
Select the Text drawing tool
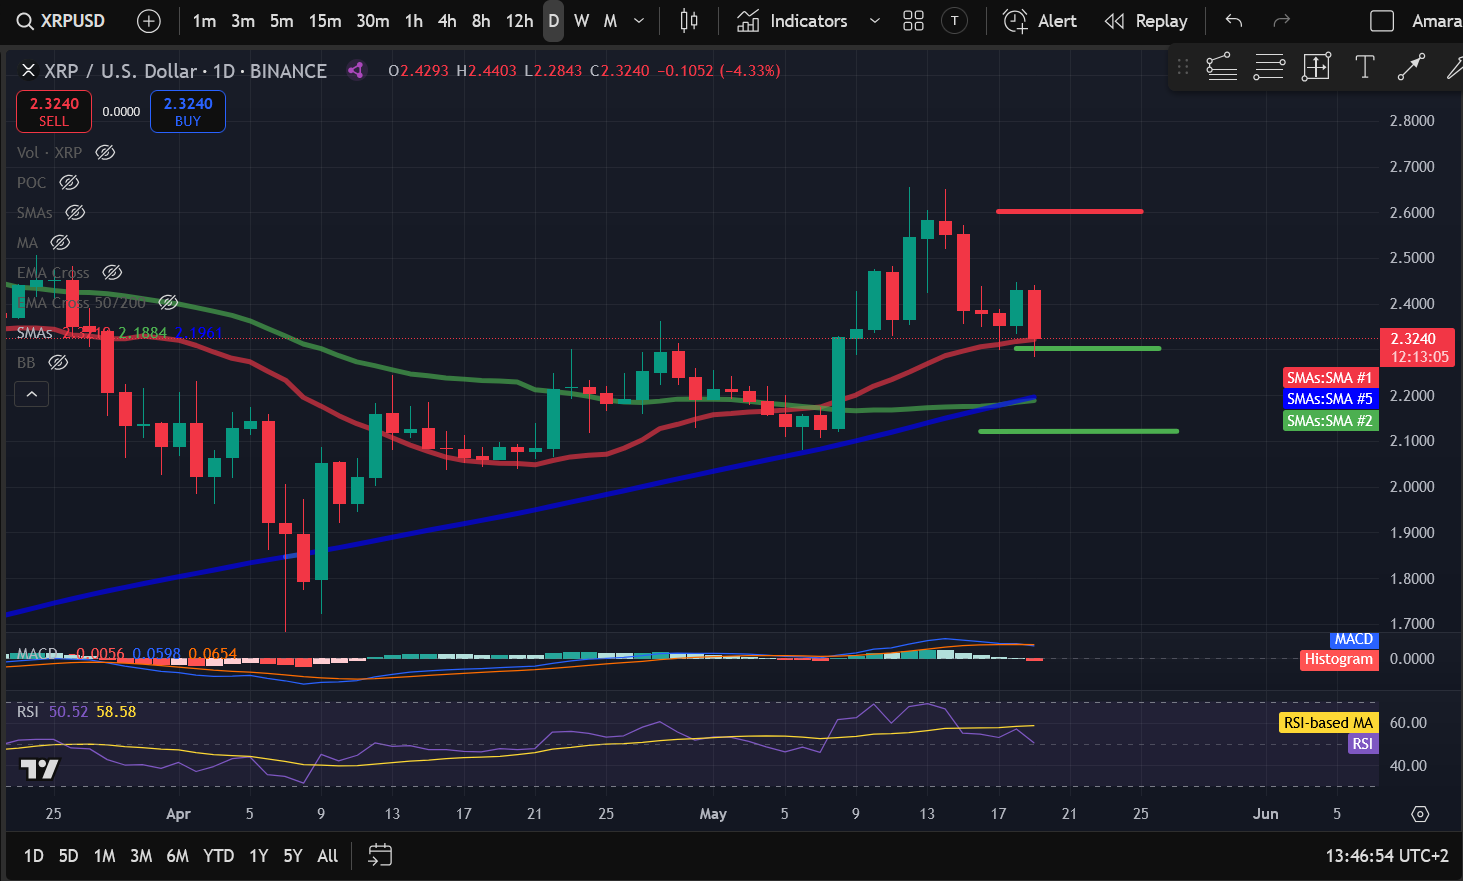[x=1364, y=67]
